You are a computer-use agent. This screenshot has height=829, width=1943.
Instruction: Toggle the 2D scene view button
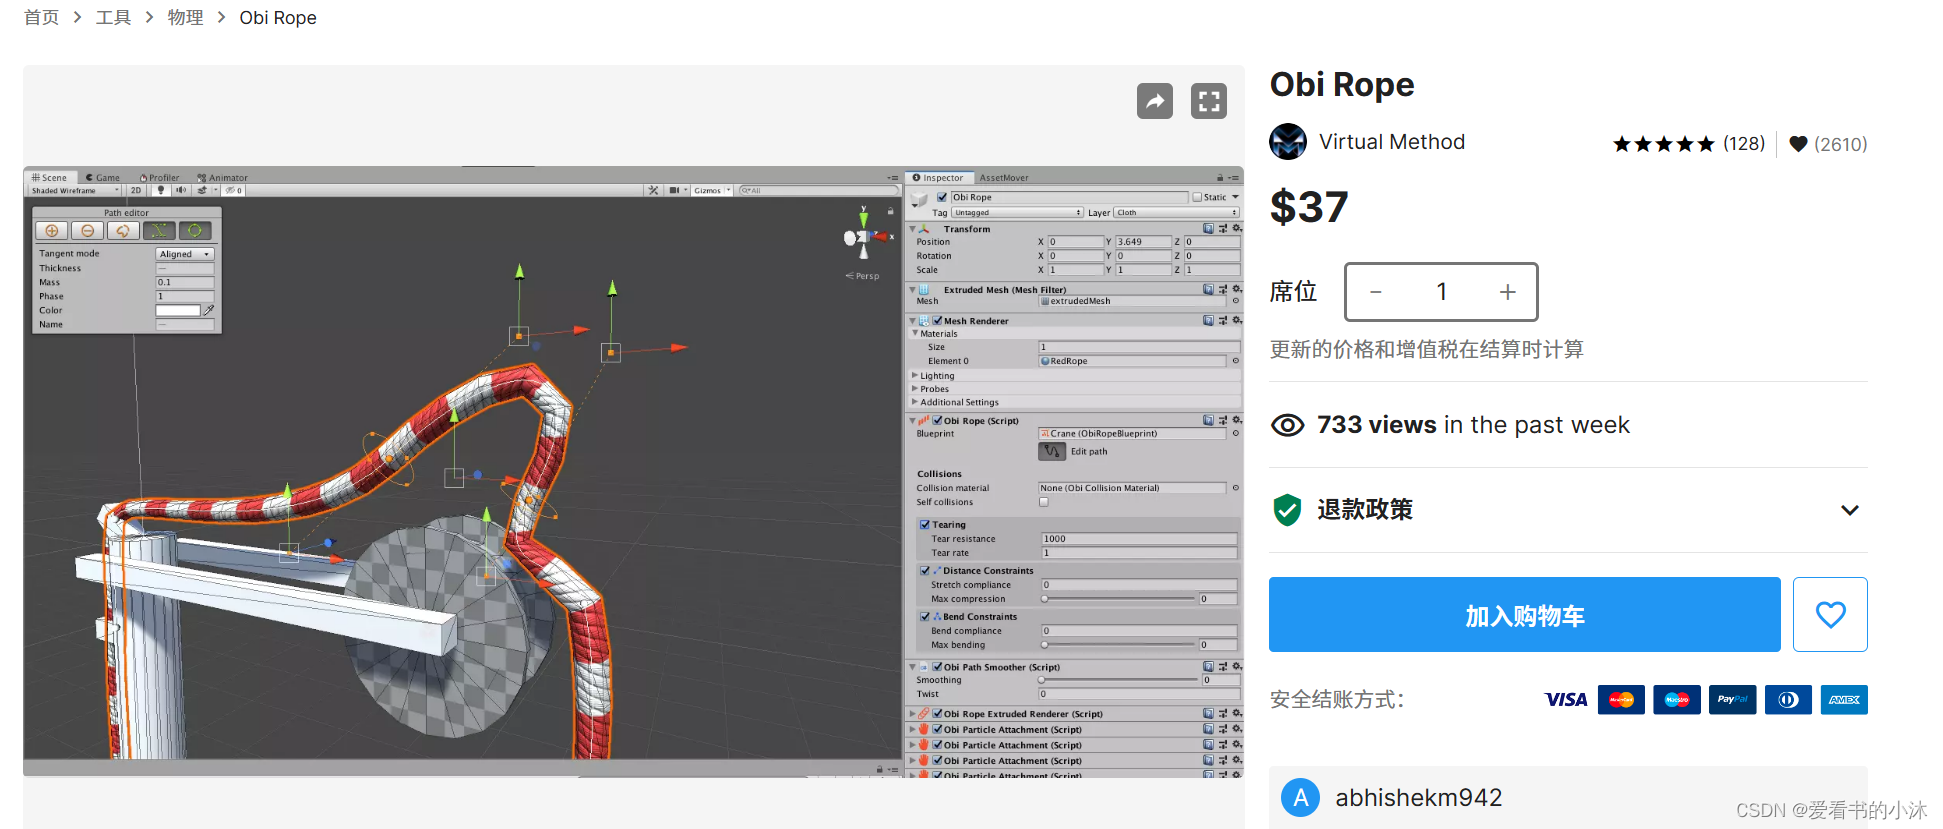point(136,190)
